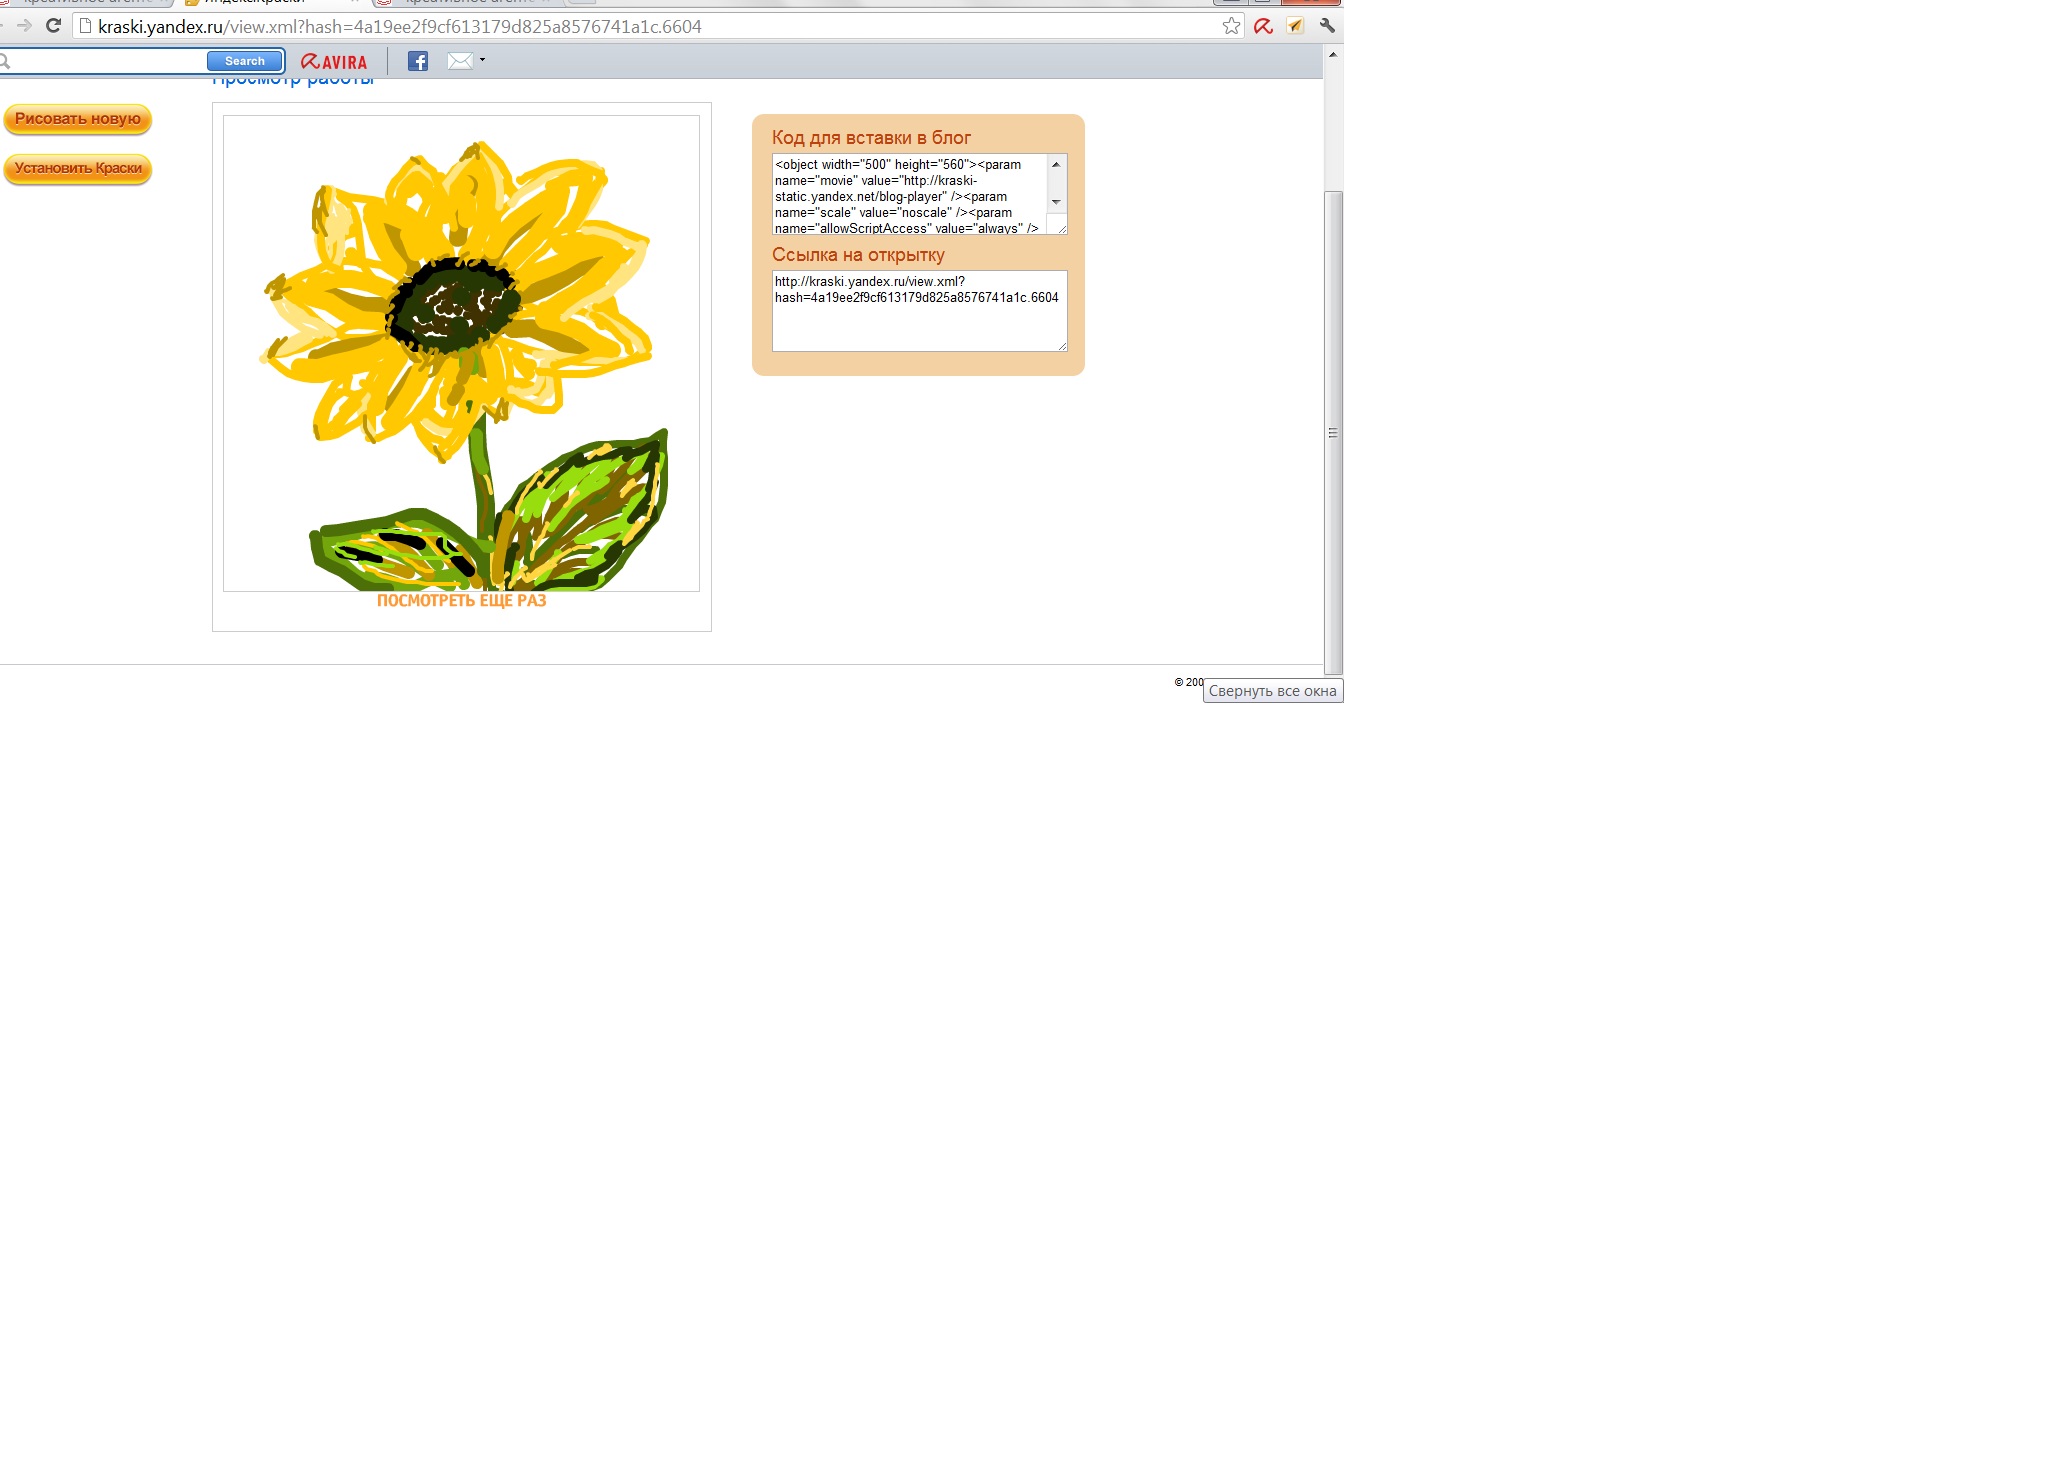The height and width of the screenshot is (1468, 2052).
Task: Click the embed code textarea scroll up arrow
Action: [x=1056, y=164]
